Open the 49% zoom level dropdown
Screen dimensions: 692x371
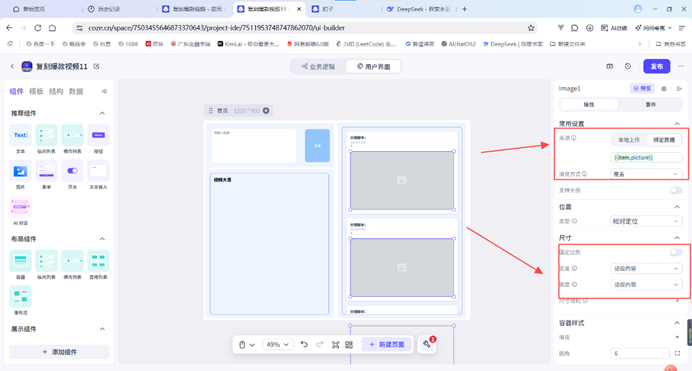coord(278,345)
